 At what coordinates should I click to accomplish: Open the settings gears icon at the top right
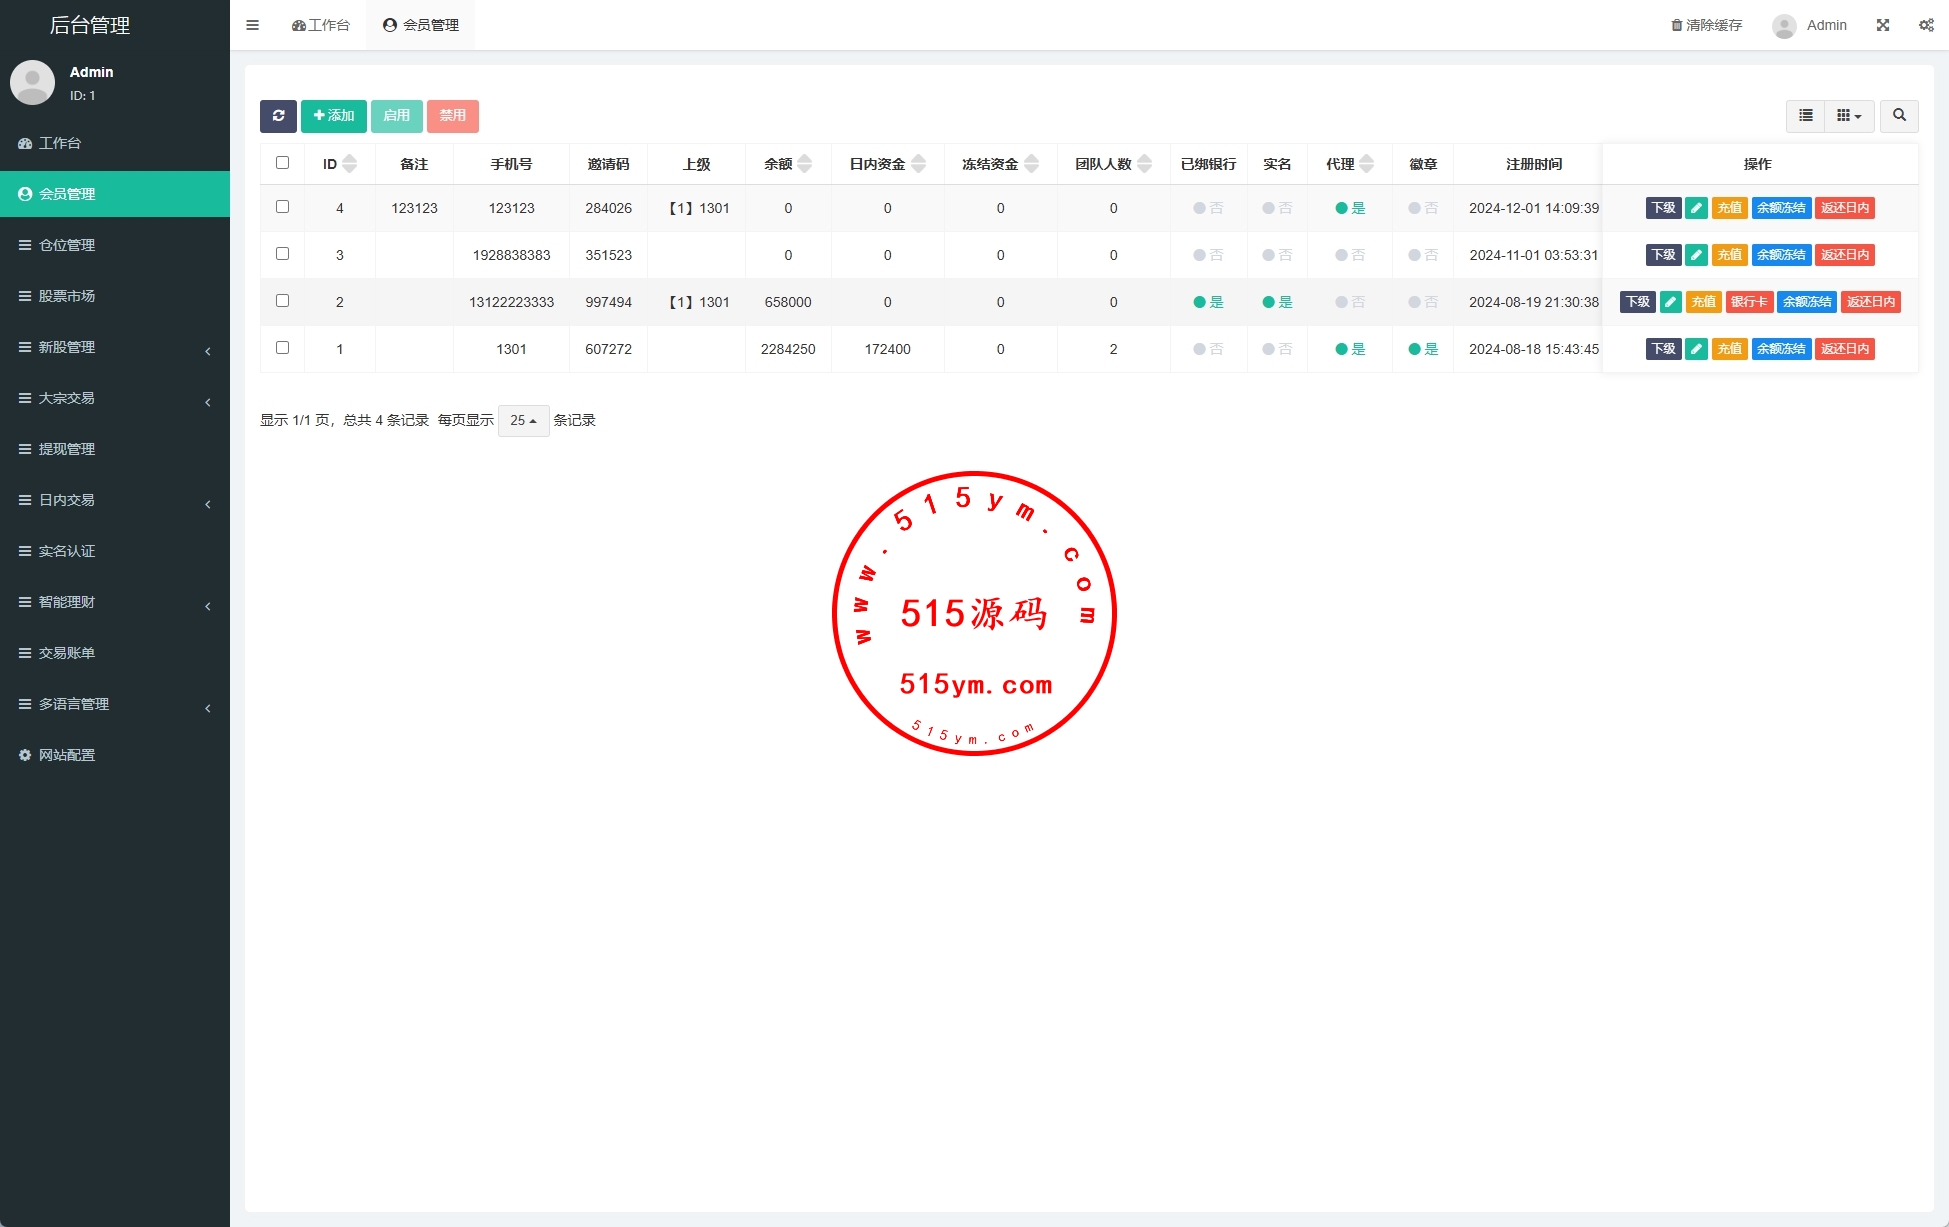pyautogui.click(x=1926, y=25)
